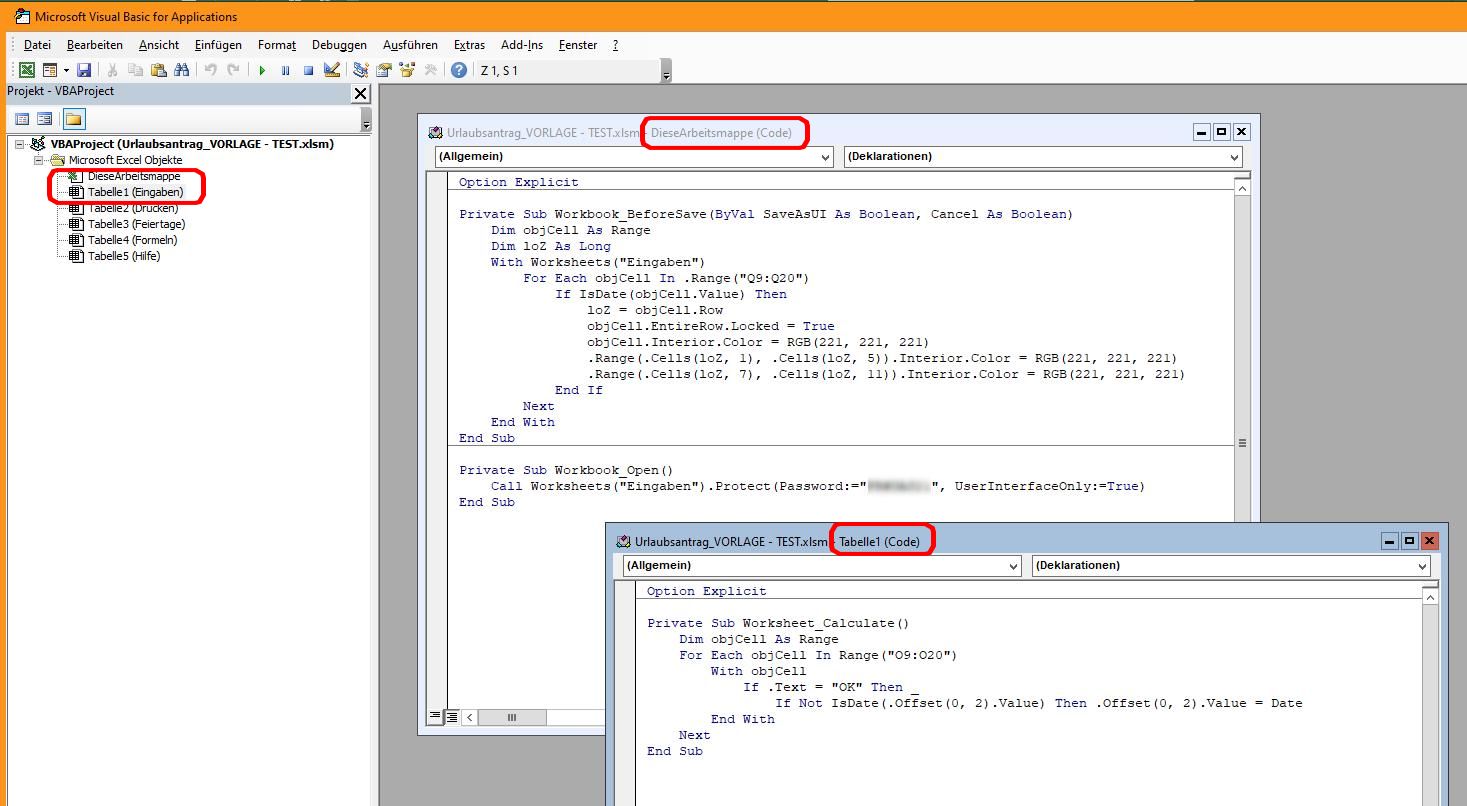Viewport: 1467px width, 806px height.
Task: Select DieseArbeitsmappe in the project tree
Action: 134,176
